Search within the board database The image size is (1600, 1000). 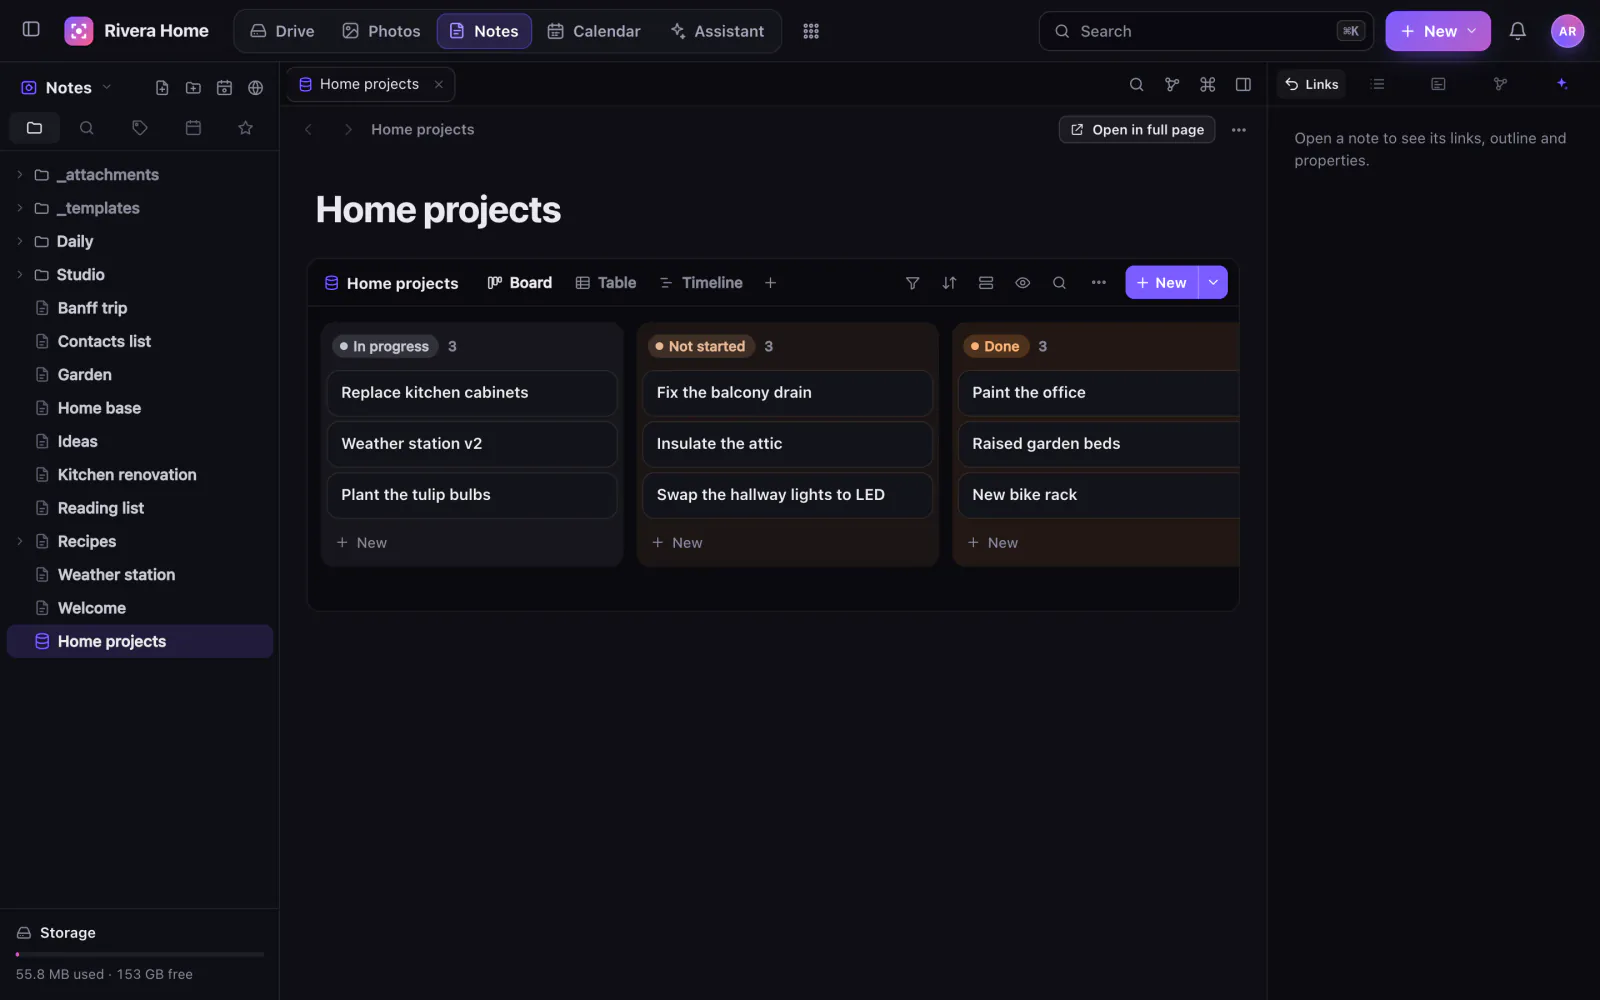click(1059, 283)
